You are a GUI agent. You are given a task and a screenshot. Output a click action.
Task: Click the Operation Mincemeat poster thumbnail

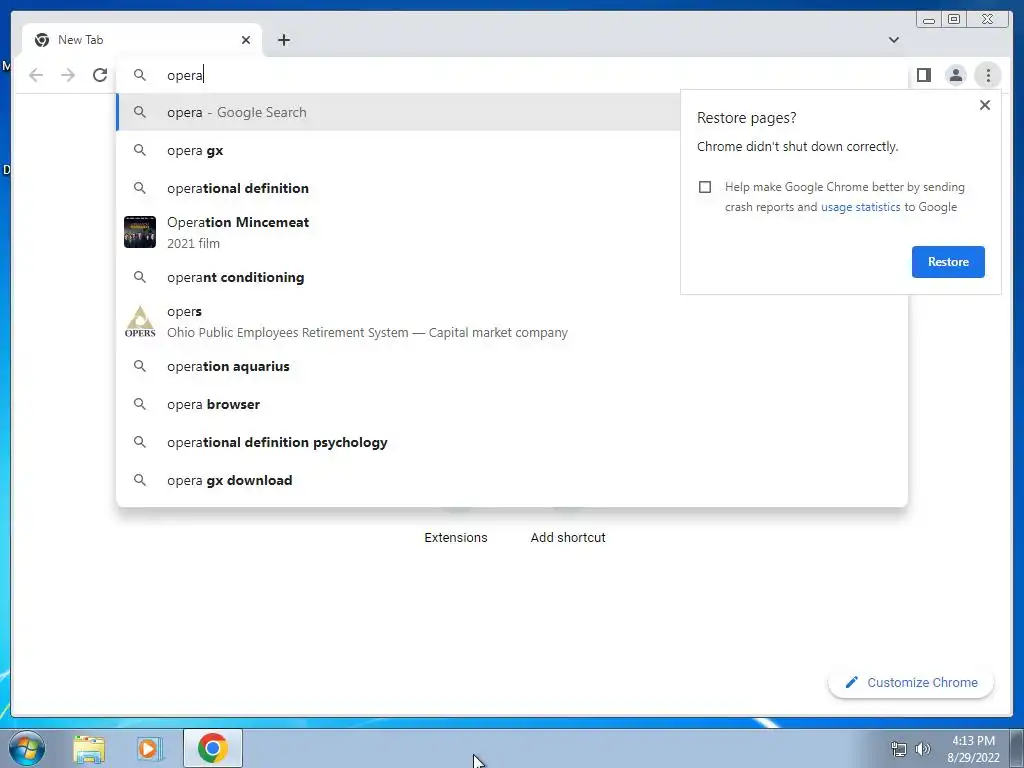coord(140,232)
